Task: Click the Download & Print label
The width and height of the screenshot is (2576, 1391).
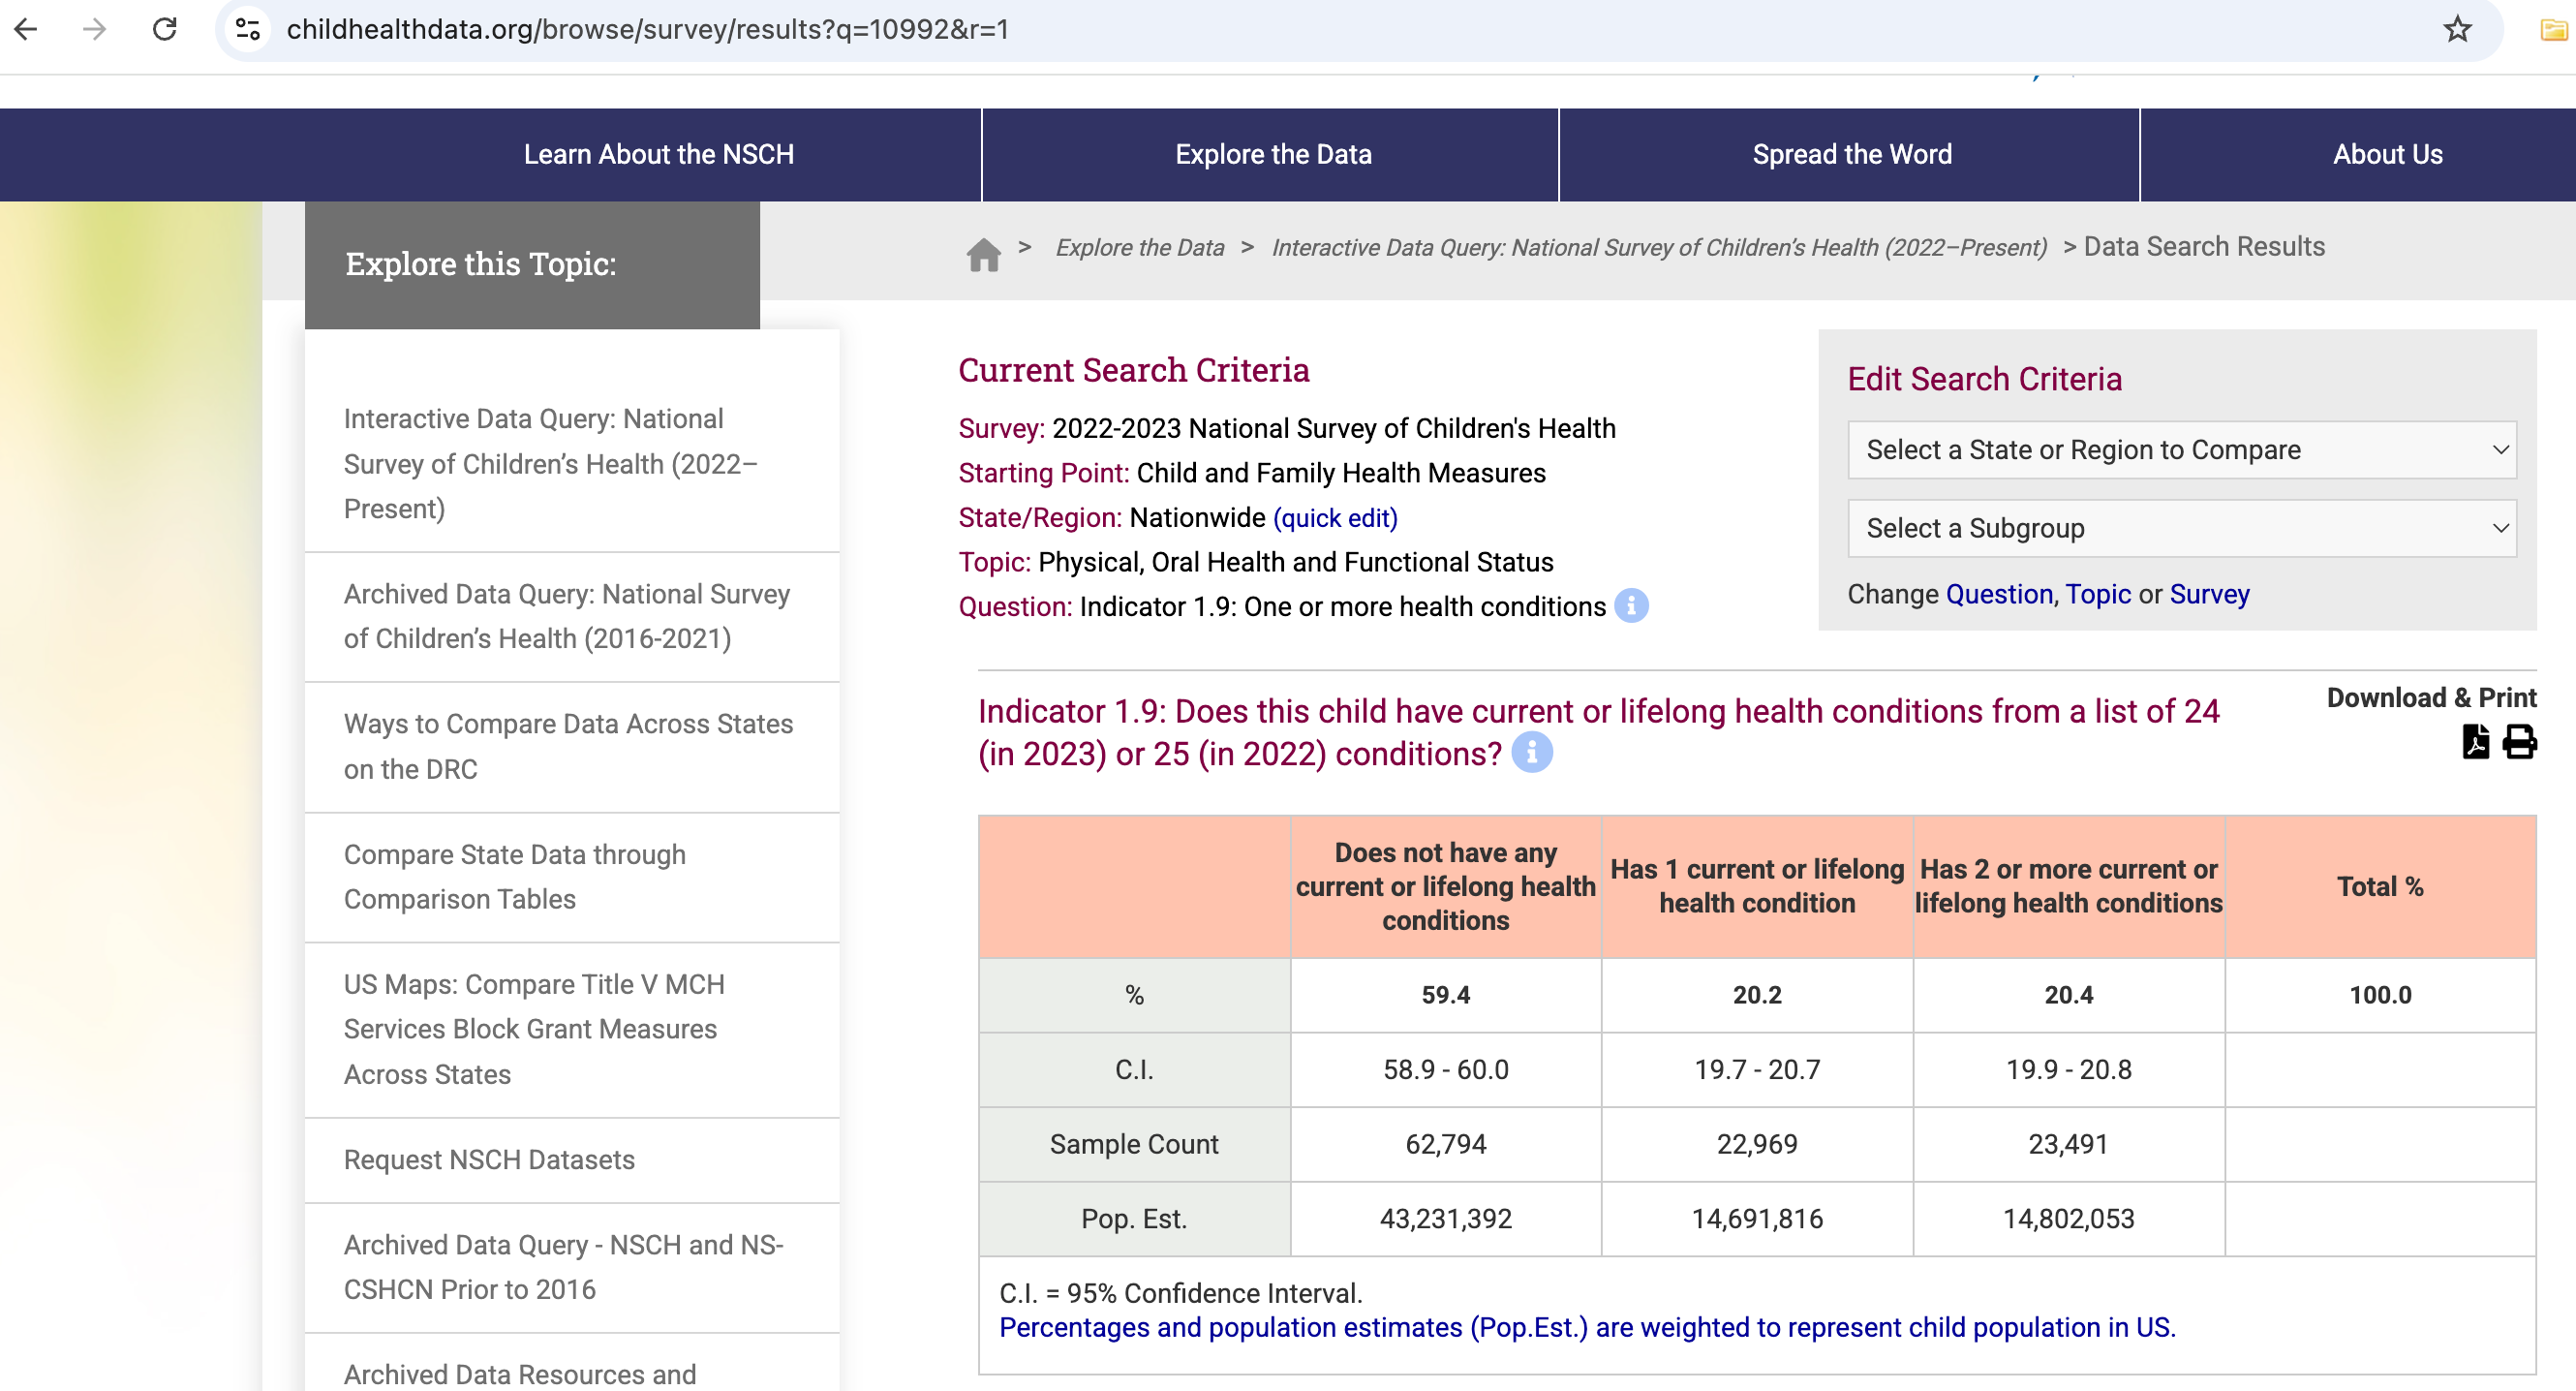Action: 2431,697
